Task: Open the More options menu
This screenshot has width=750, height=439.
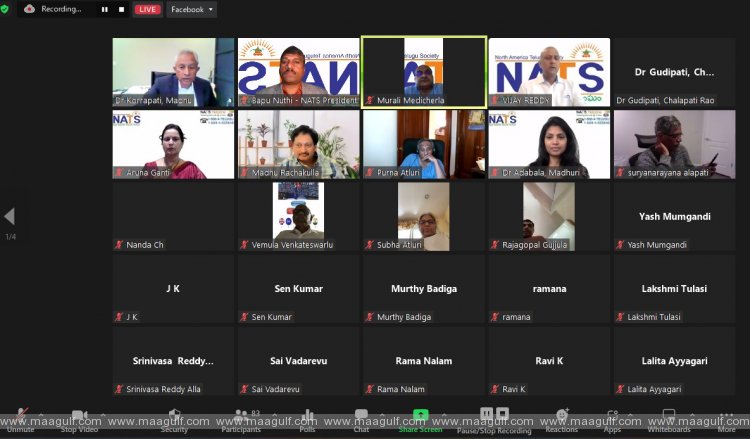Action: point(727,416)
